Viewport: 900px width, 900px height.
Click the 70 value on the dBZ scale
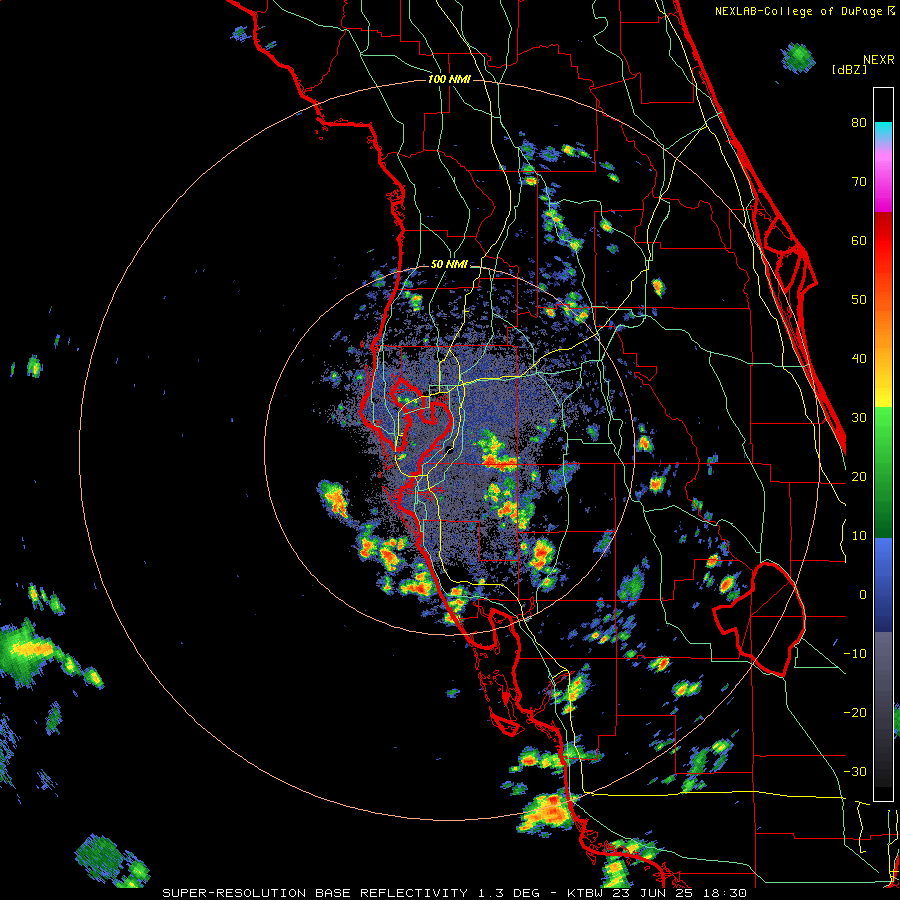(x=859, y=181)
